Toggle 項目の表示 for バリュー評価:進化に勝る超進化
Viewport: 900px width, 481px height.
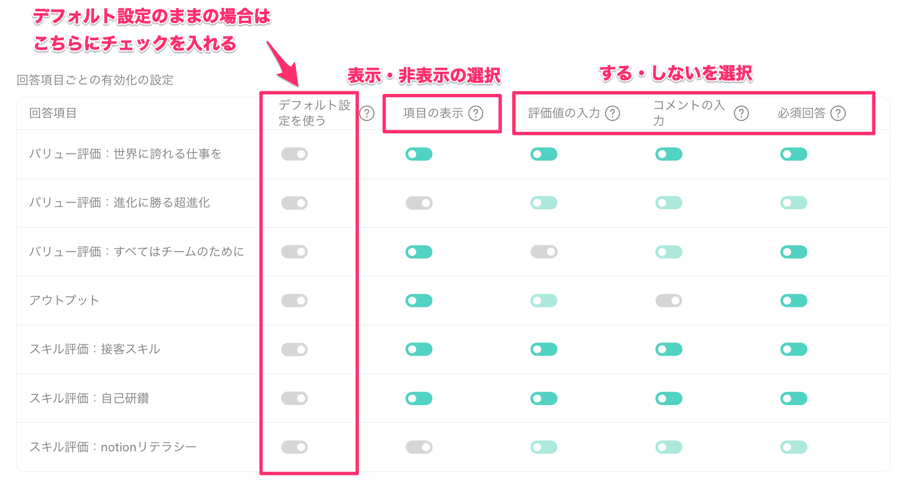tap(419, 203)
